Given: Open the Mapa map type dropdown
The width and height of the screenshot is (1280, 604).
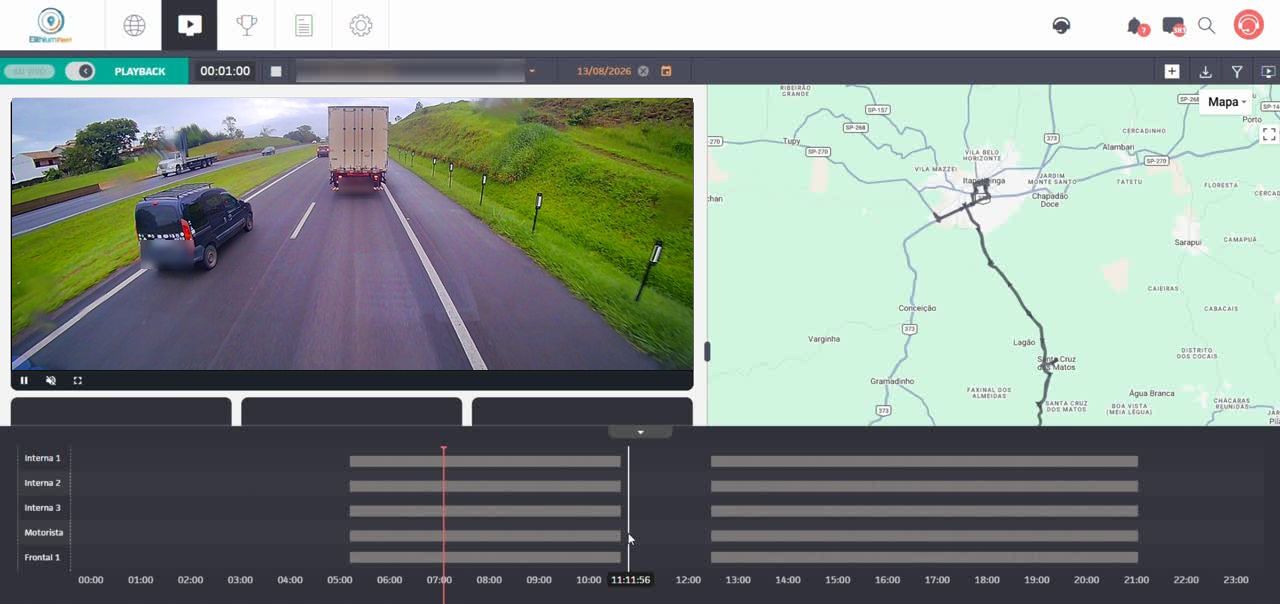Looking at the screenshot, I should coord(1227,102).
